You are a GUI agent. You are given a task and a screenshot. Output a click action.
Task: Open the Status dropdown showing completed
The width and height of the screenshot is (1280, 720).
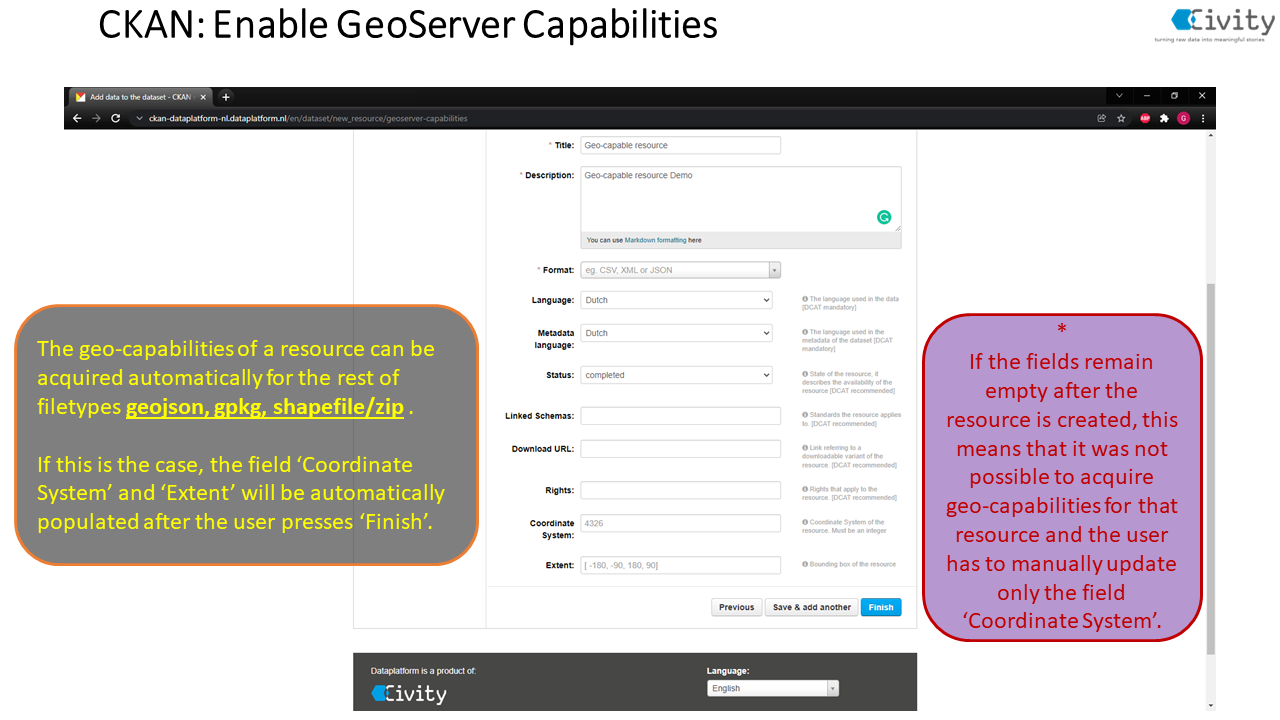pos(677,375)
